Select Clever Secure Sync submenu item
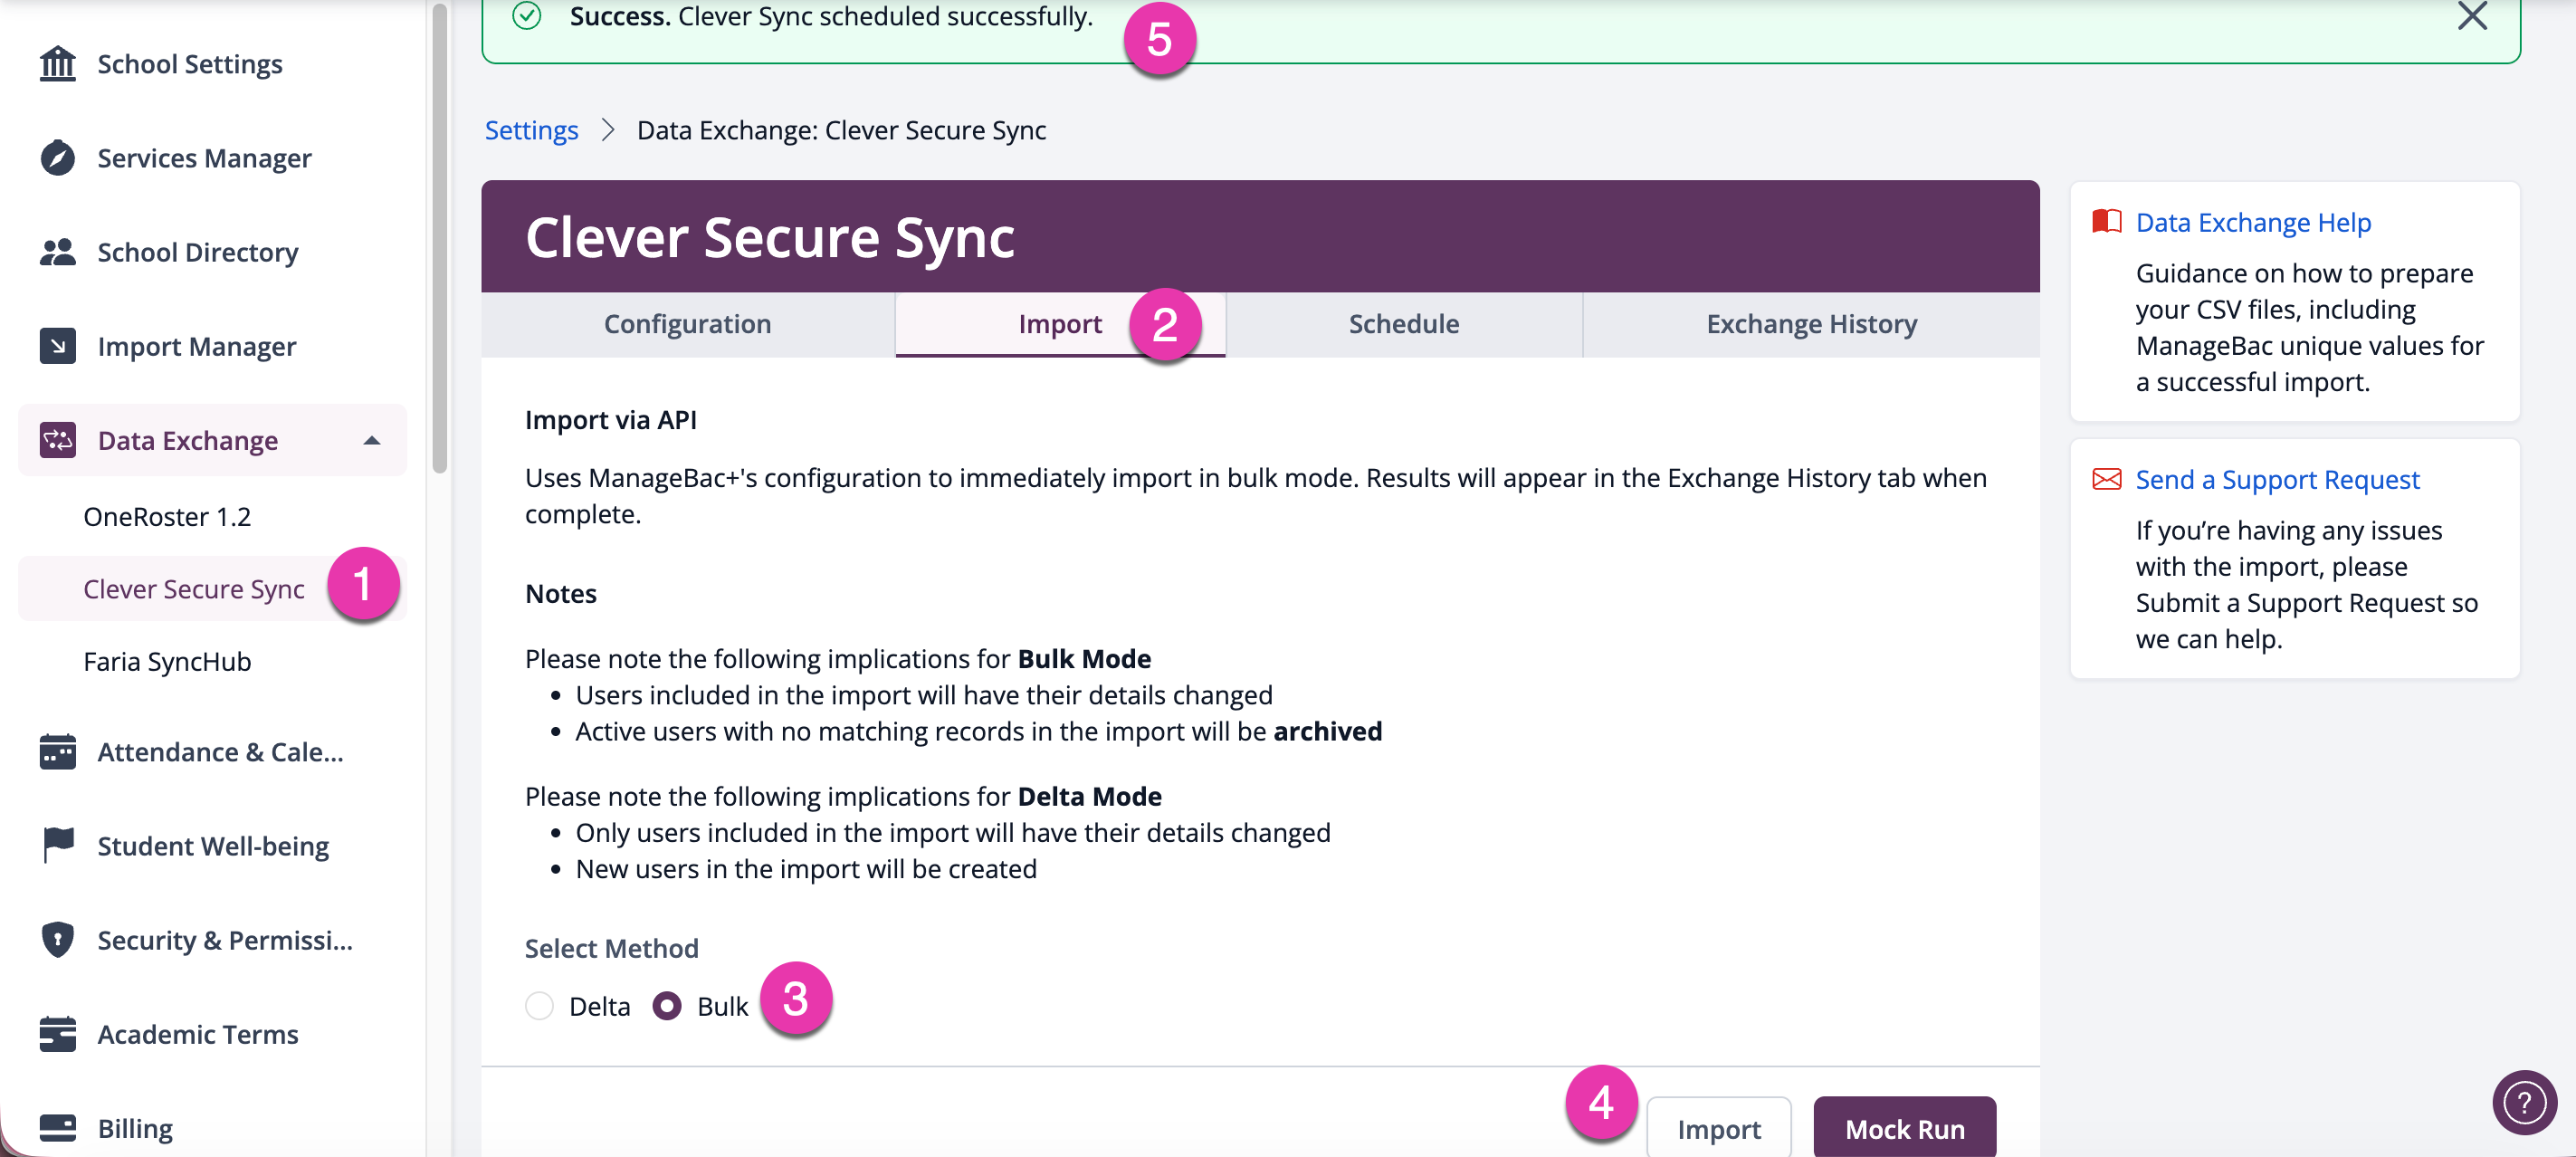Image resolution: width=2576 pixels, height=1157 pixels. (194, 589)
